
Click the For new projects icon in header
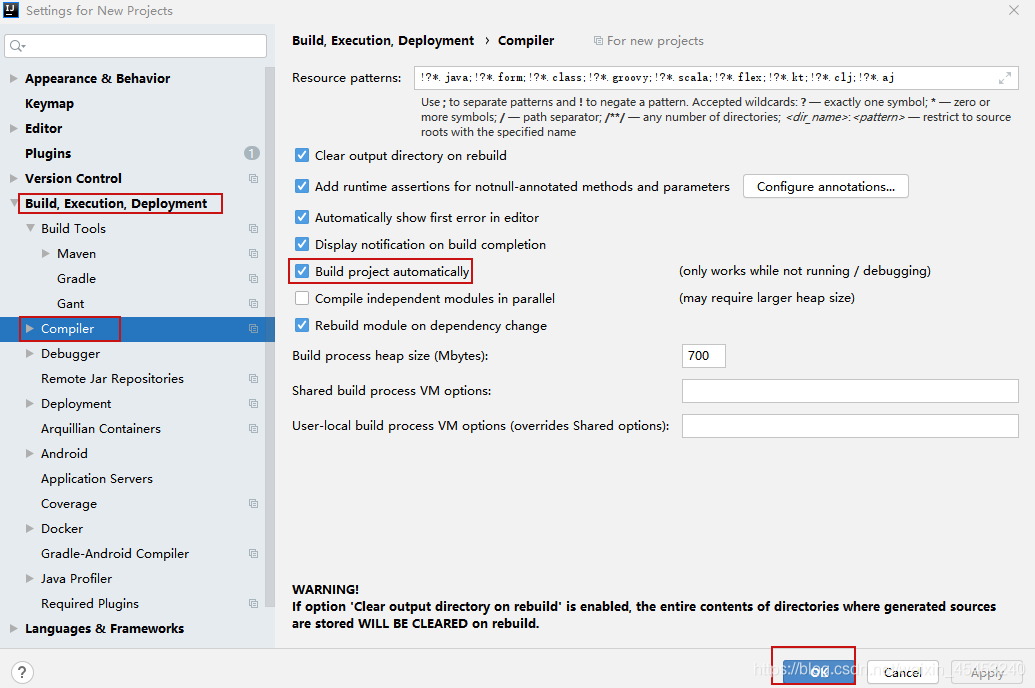(598, 41)
